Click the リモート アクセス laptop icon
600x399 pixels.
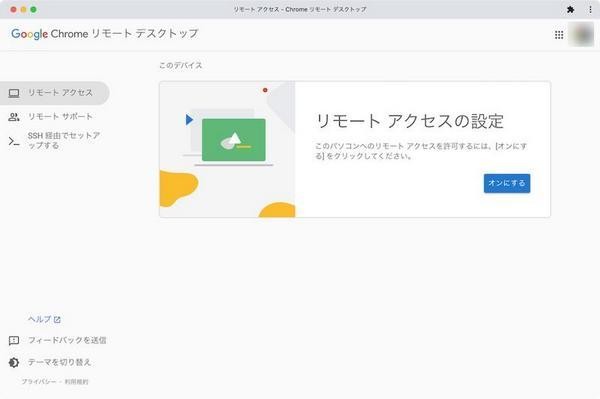14,93
